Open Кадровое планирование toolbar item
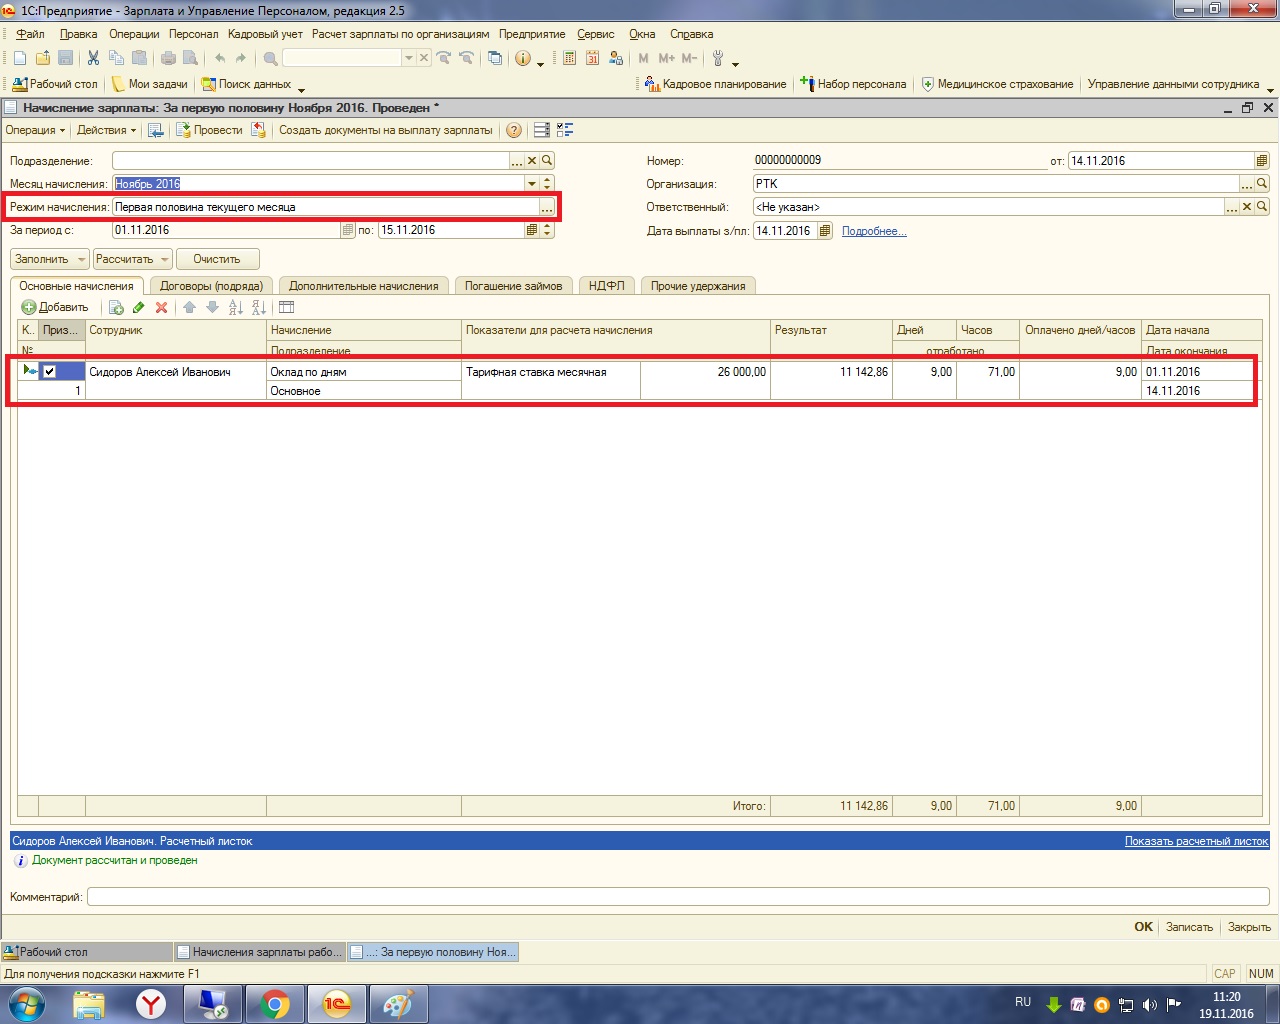The height and width of the screenshot is (1024, 1280). point(716,84)
